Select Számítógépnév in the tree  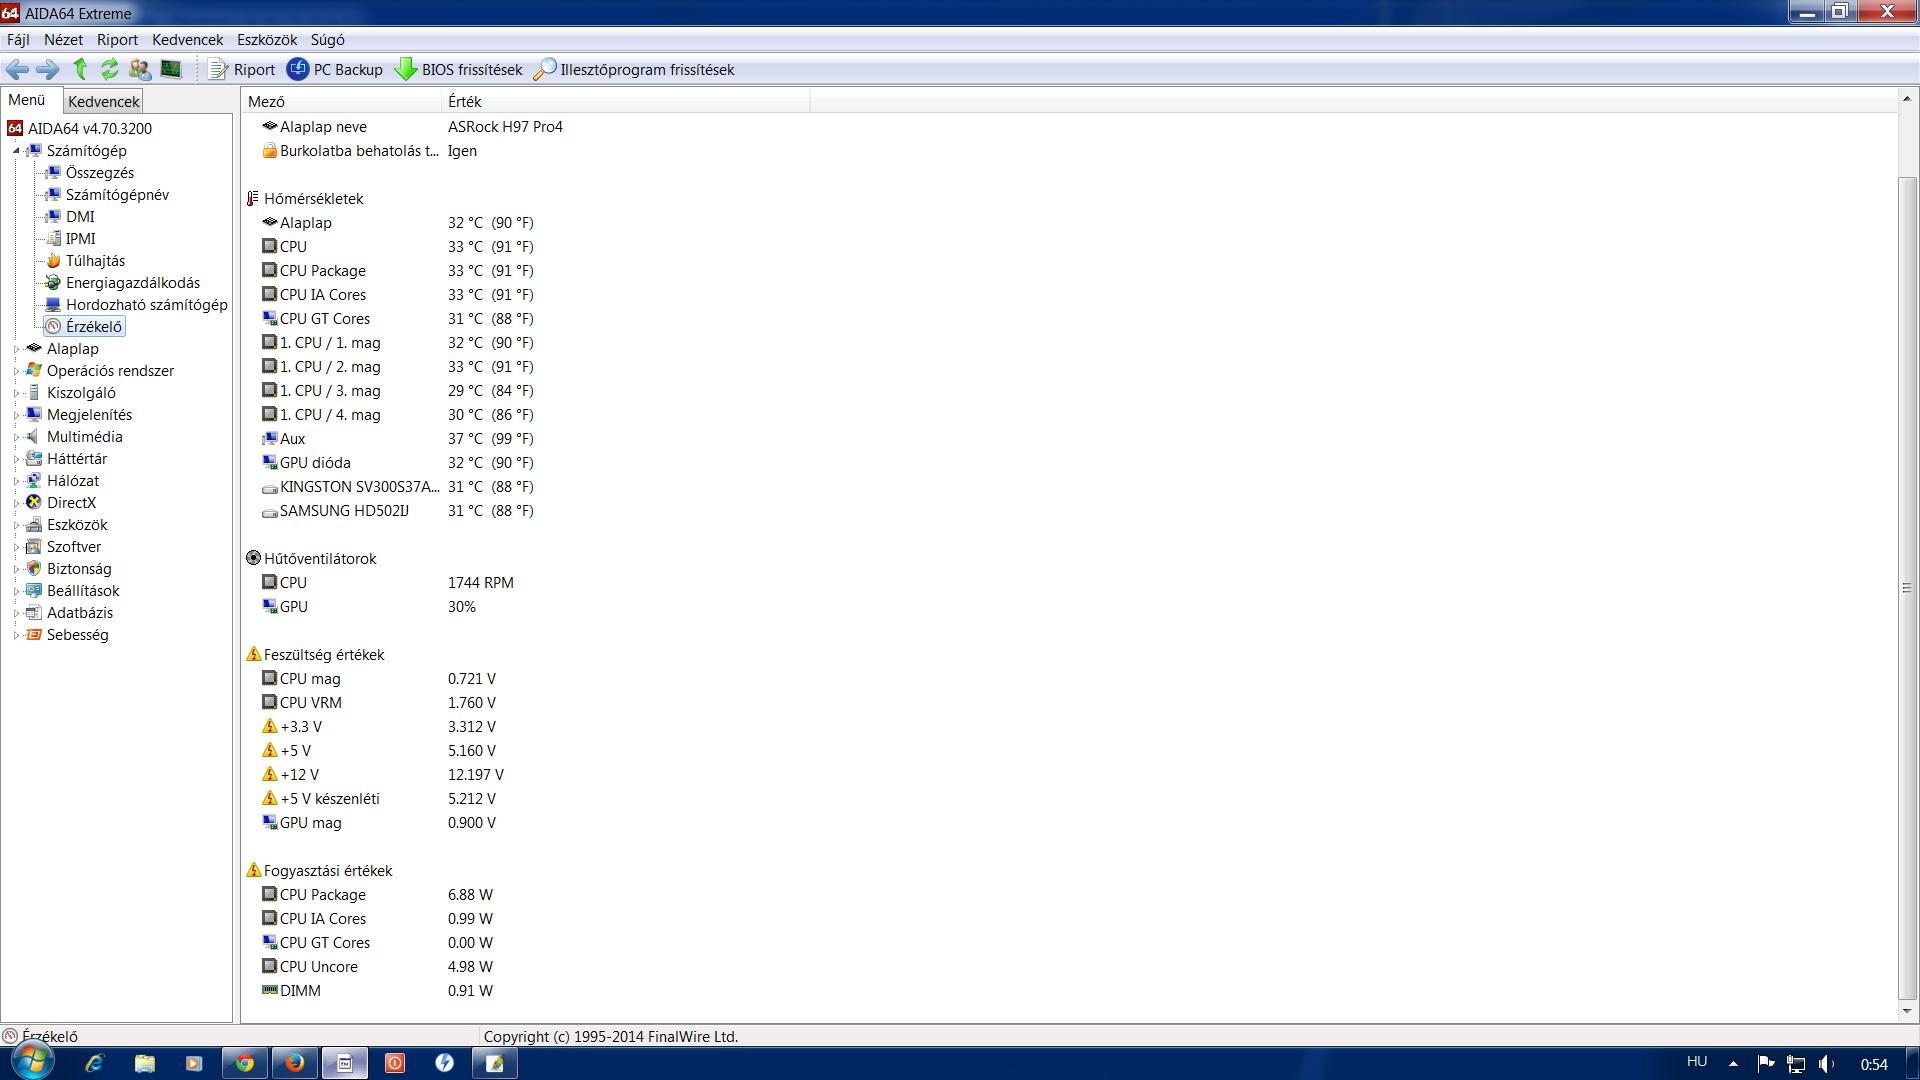click(117, 195)
